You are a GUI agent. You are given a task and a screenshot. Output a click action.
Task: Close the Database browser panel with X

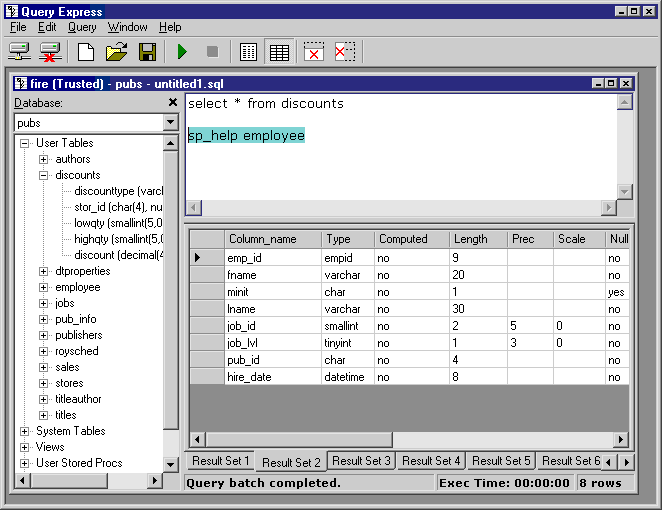pos(173,102)
